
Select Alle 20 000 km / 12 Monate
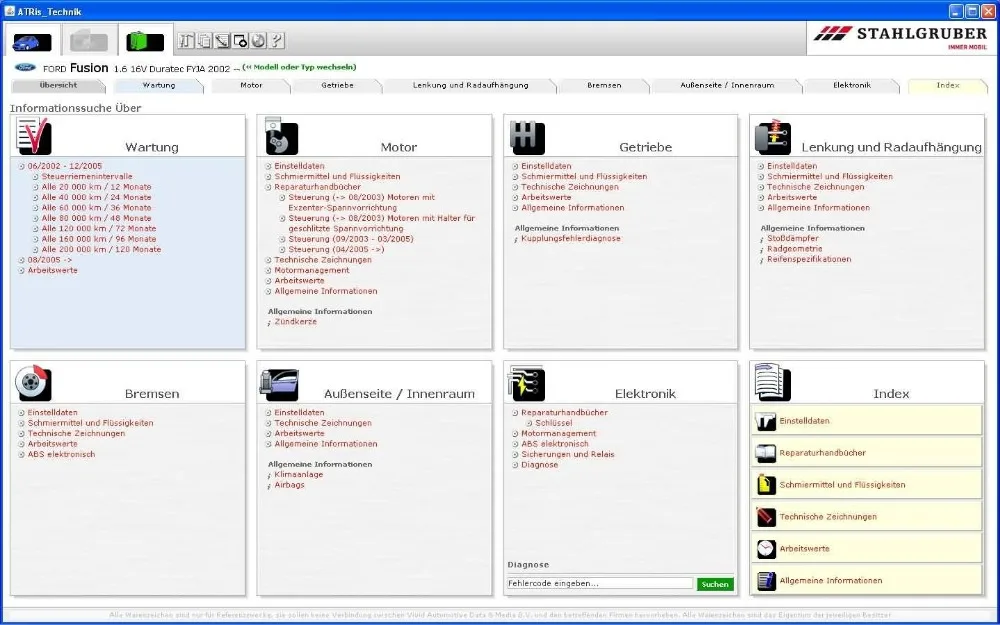coord(96,188)
